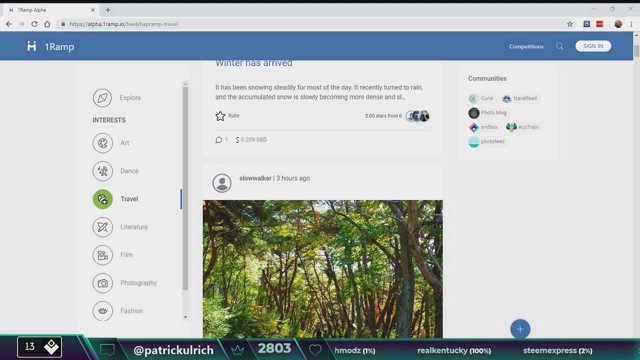The image size is (640, 360).
Task: Select the Film camera icon
Action: pyautogui.click(x=102, y=255)
